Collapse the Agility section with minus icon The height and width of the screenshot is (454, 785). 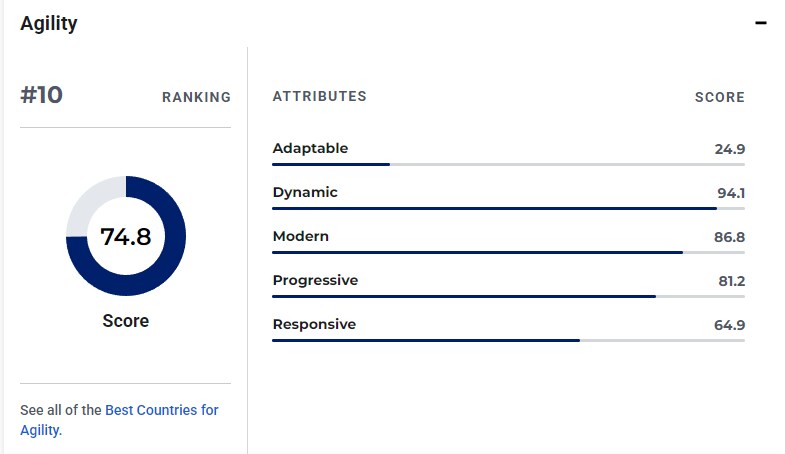click(760, 23)
